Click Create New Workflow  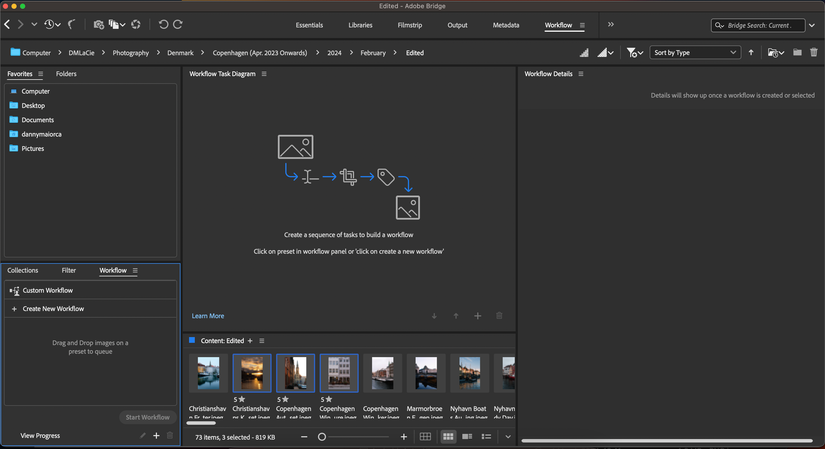pos(53,309)
